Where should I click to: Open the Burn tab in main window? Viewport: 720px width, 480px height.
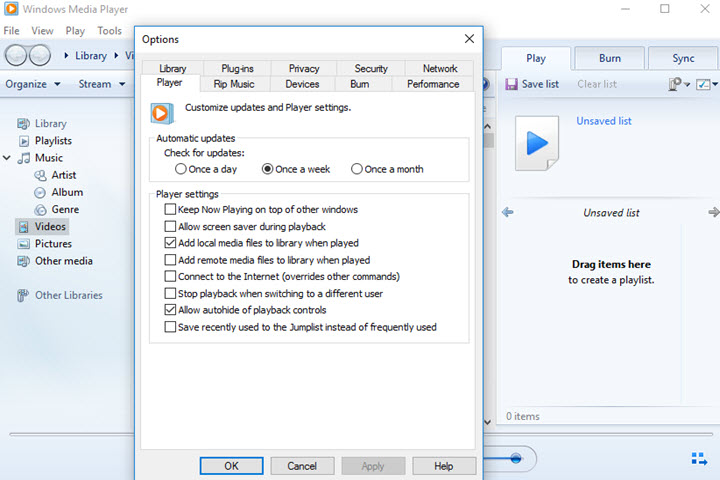click(610, 58)
